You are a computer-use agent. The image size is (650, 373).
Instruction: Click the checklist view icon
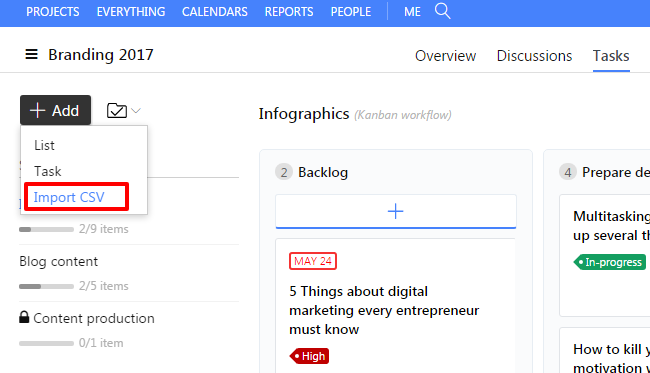point(117,111)
